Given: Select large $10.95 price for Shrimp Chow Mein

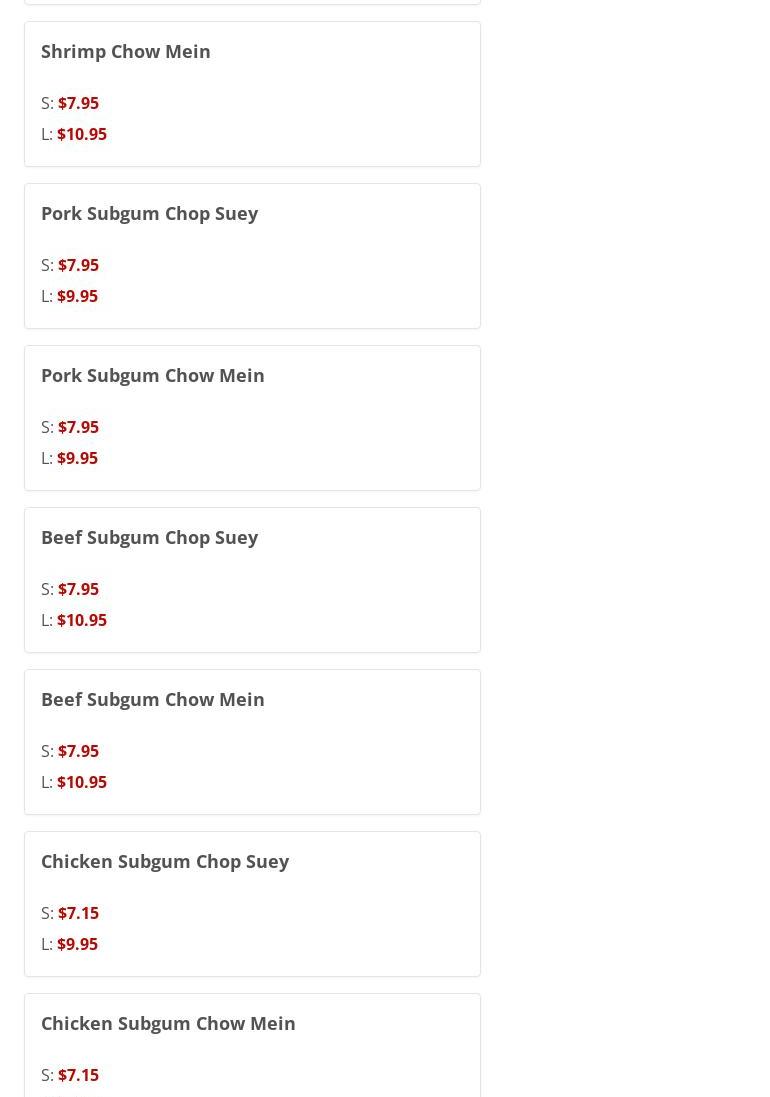Looking at the screenshot, I should (82, 134).
